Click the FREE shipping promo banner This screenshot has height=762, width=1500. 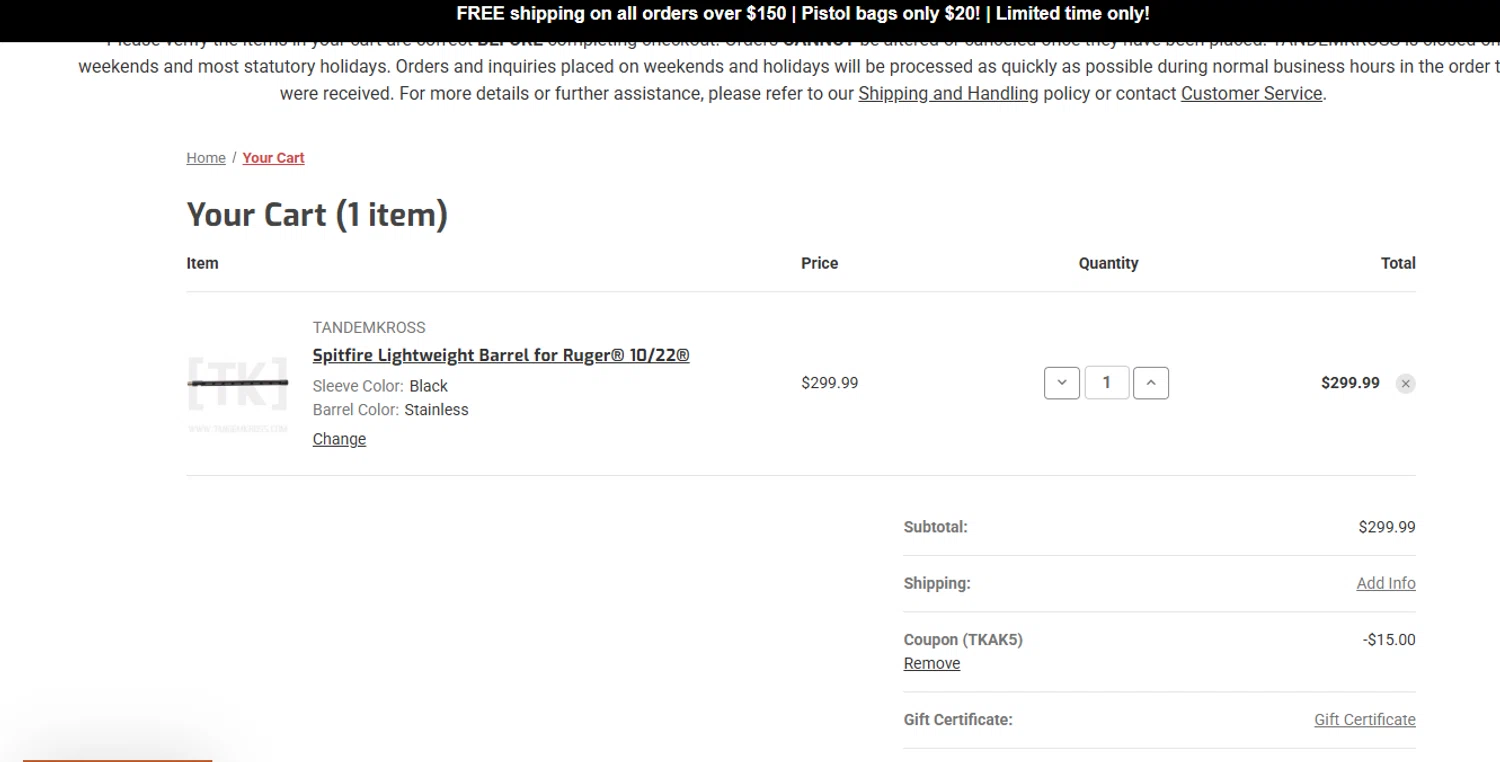[803, 14]
